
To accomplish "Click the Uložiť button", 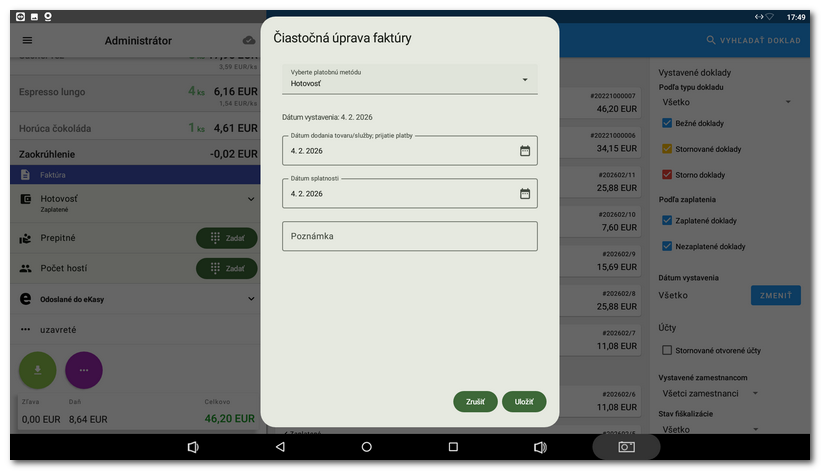I will pos(524,402).
